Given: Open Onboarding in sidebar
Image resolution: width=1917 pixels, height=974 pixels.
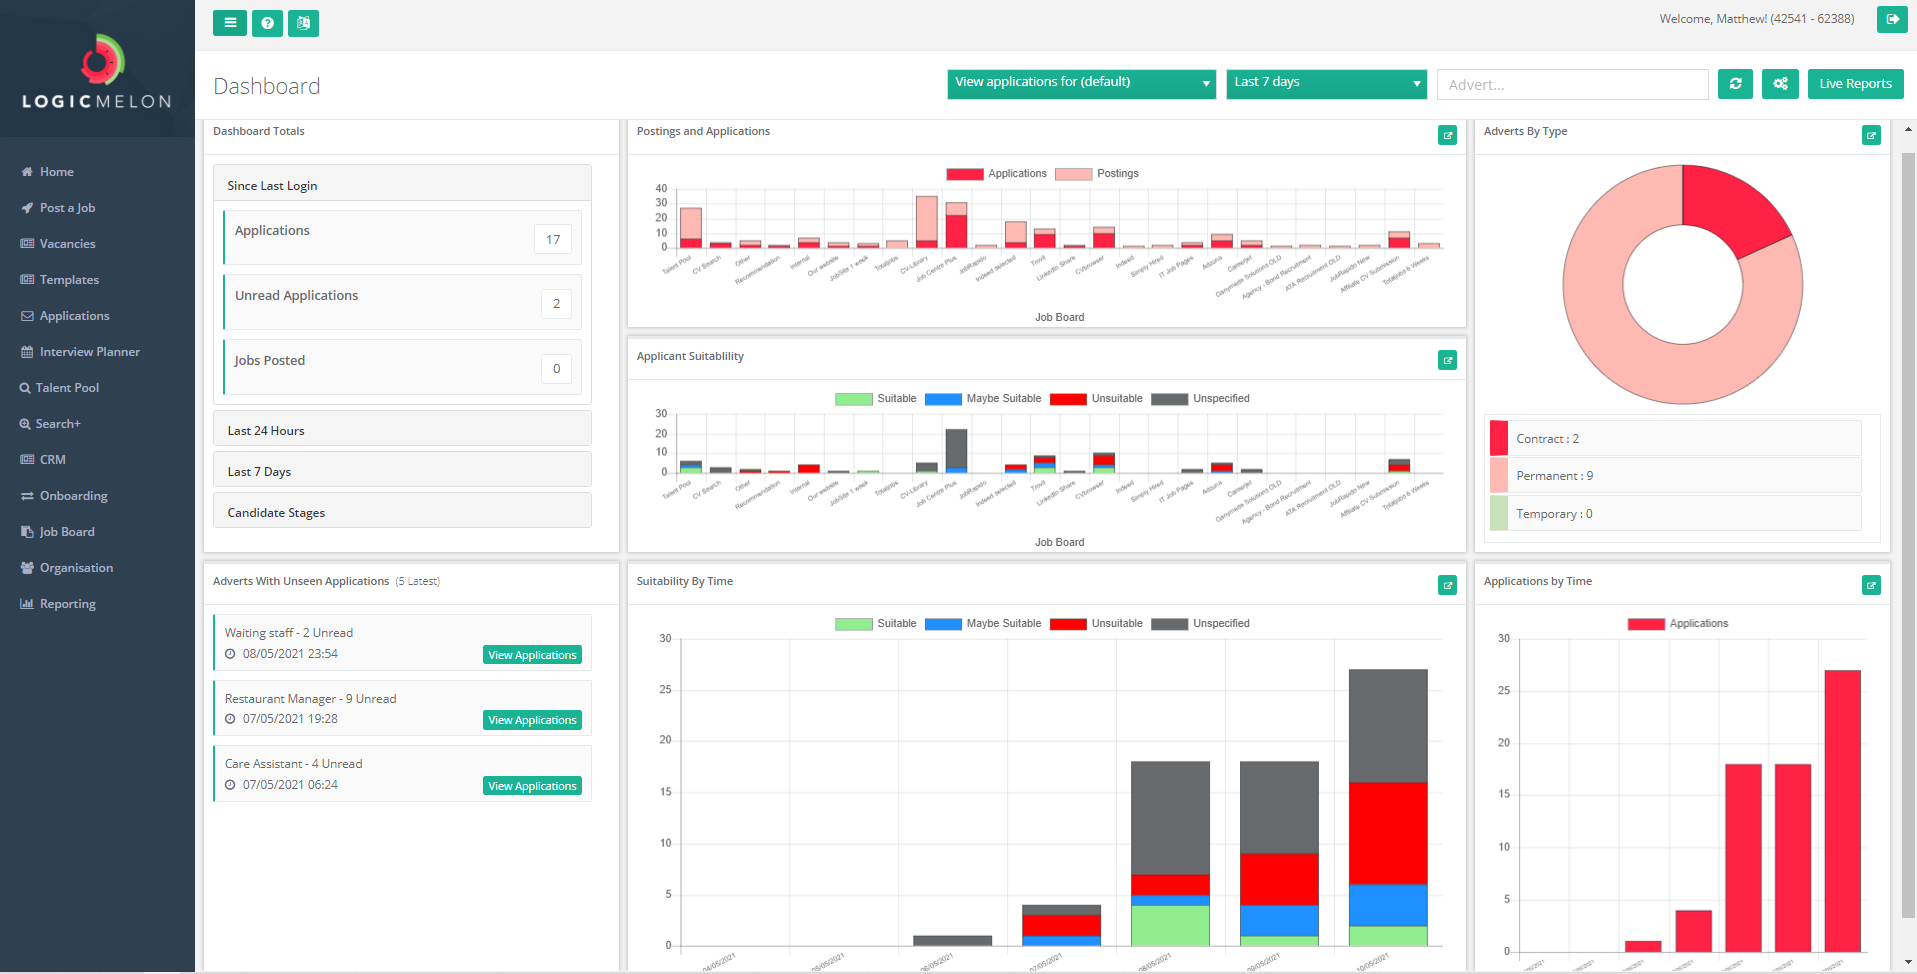Looking at the screenshot, I should (64, 496).
